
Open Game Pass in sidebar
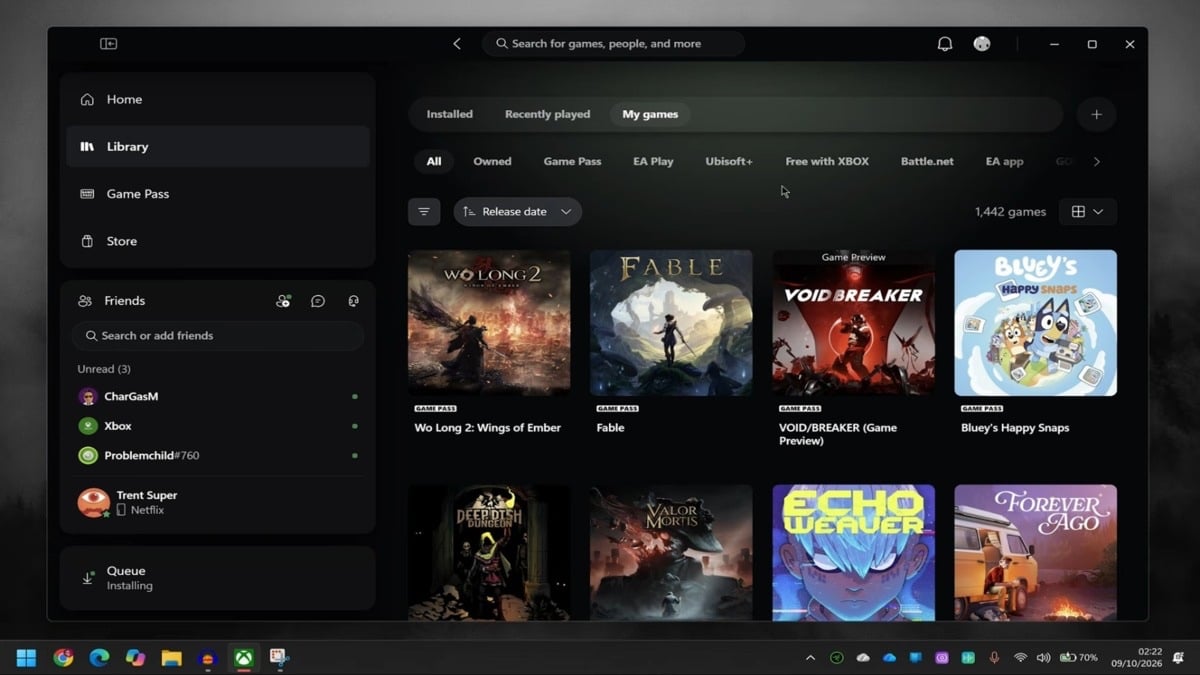218,194
